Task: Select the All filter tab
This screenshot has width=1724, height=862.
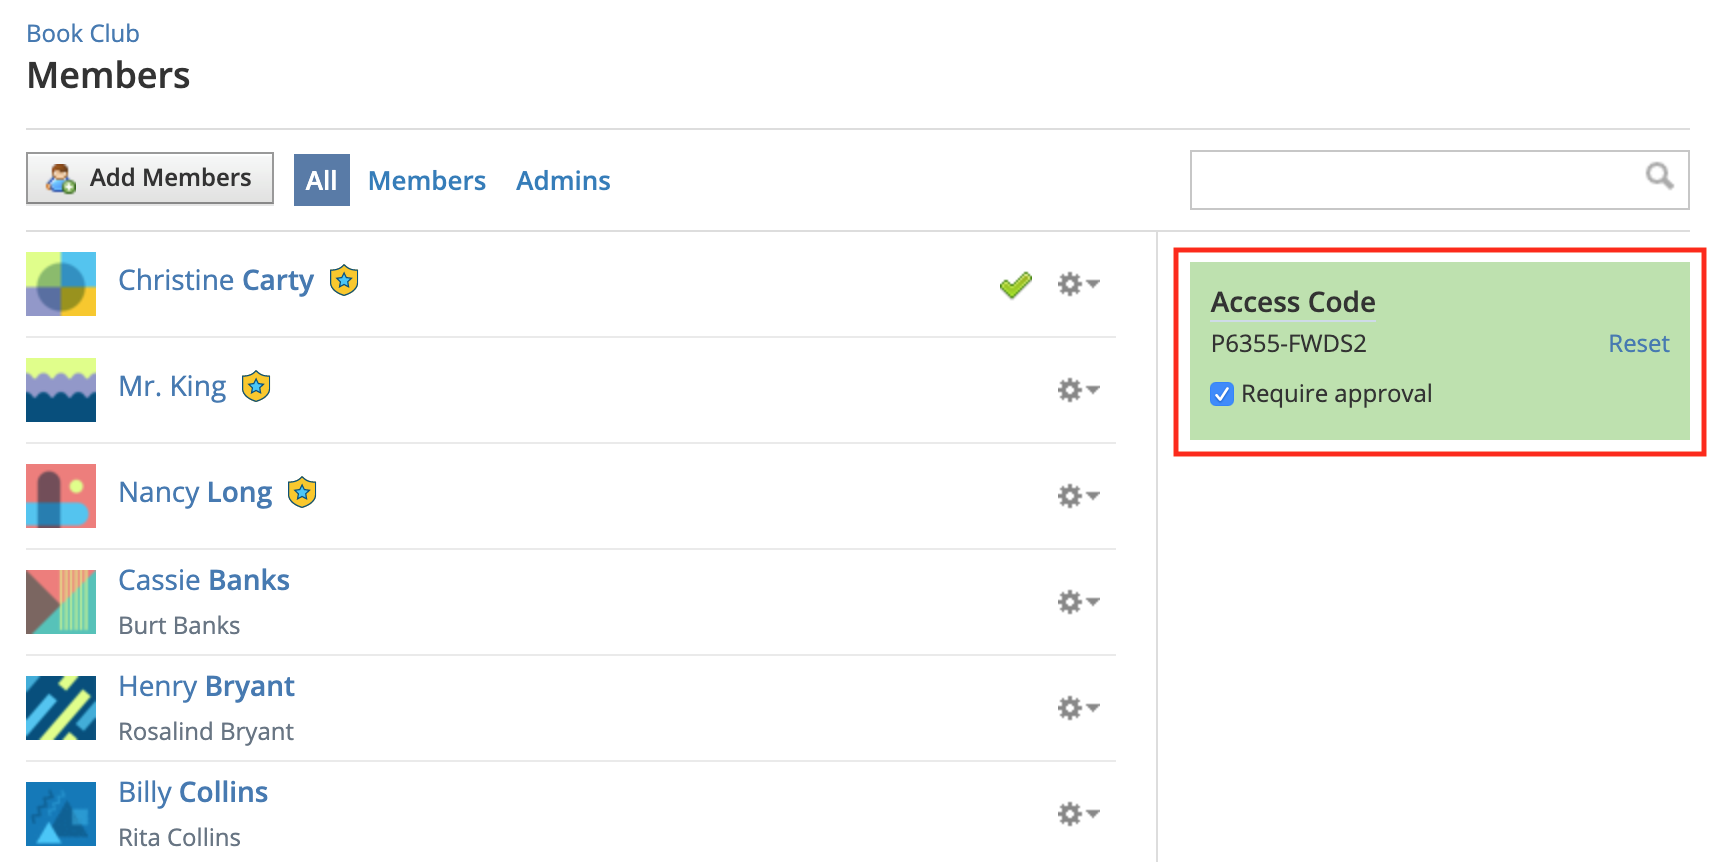Action: [321, 181]
